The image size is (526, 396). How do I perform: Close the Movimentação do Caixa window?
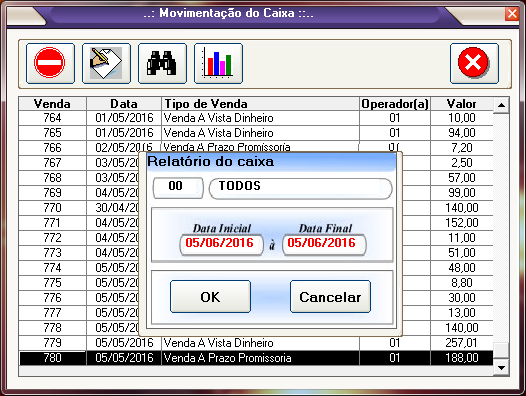tap(512, 14)
